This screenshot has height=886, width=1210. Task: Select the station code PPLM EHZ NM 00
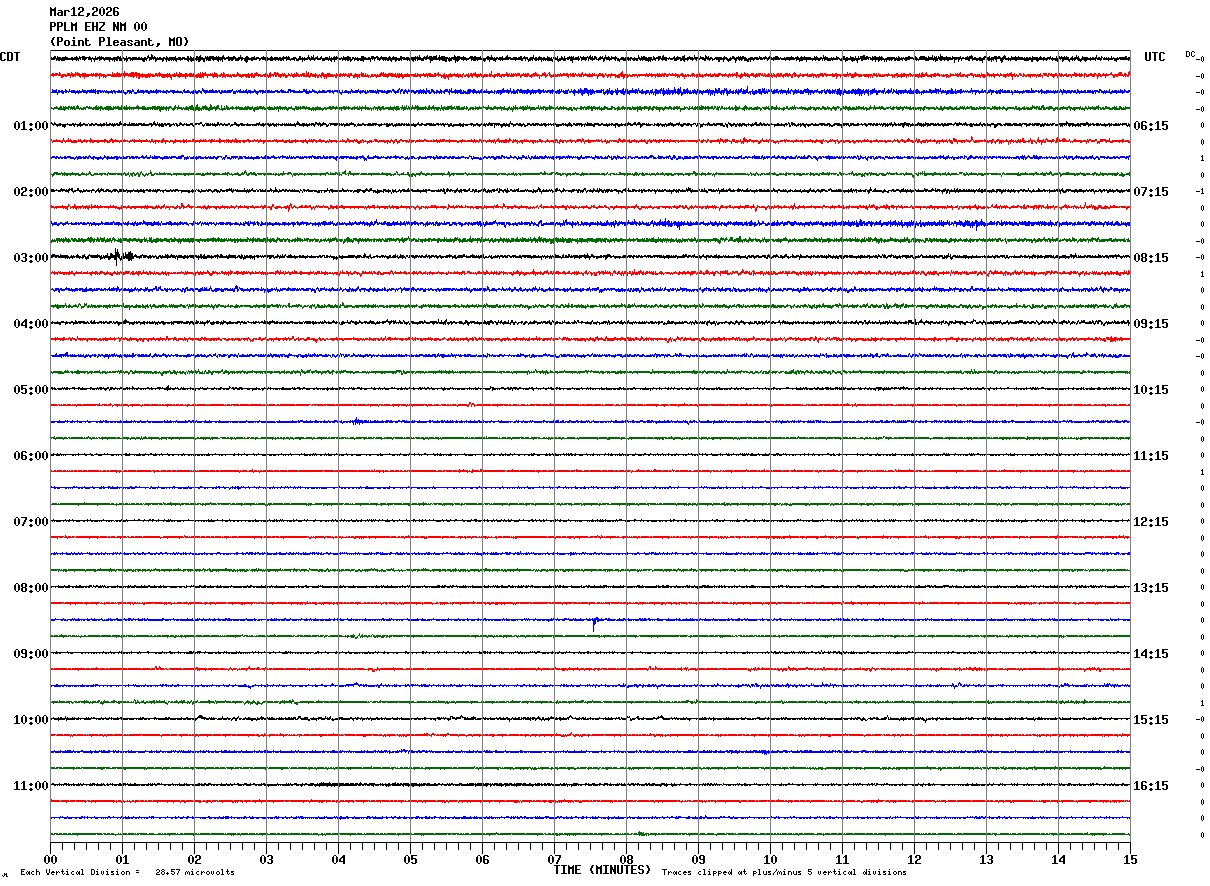(x=98, y=27)
